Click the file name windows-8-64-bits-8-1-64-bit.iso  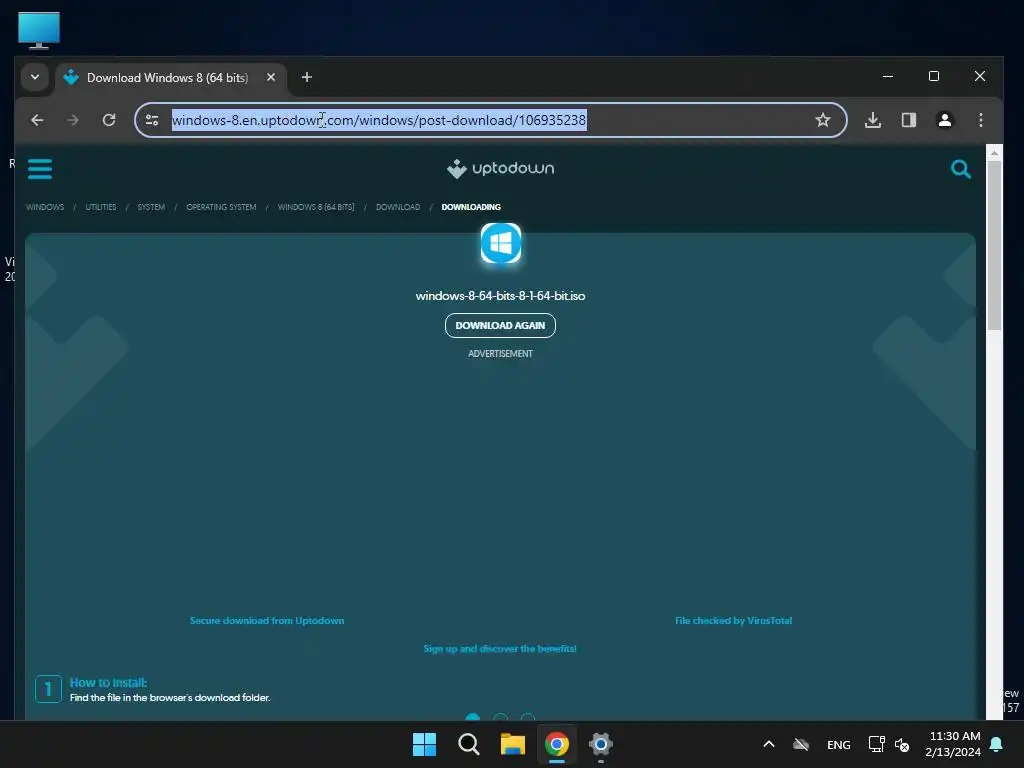click(x=500, y=296)
